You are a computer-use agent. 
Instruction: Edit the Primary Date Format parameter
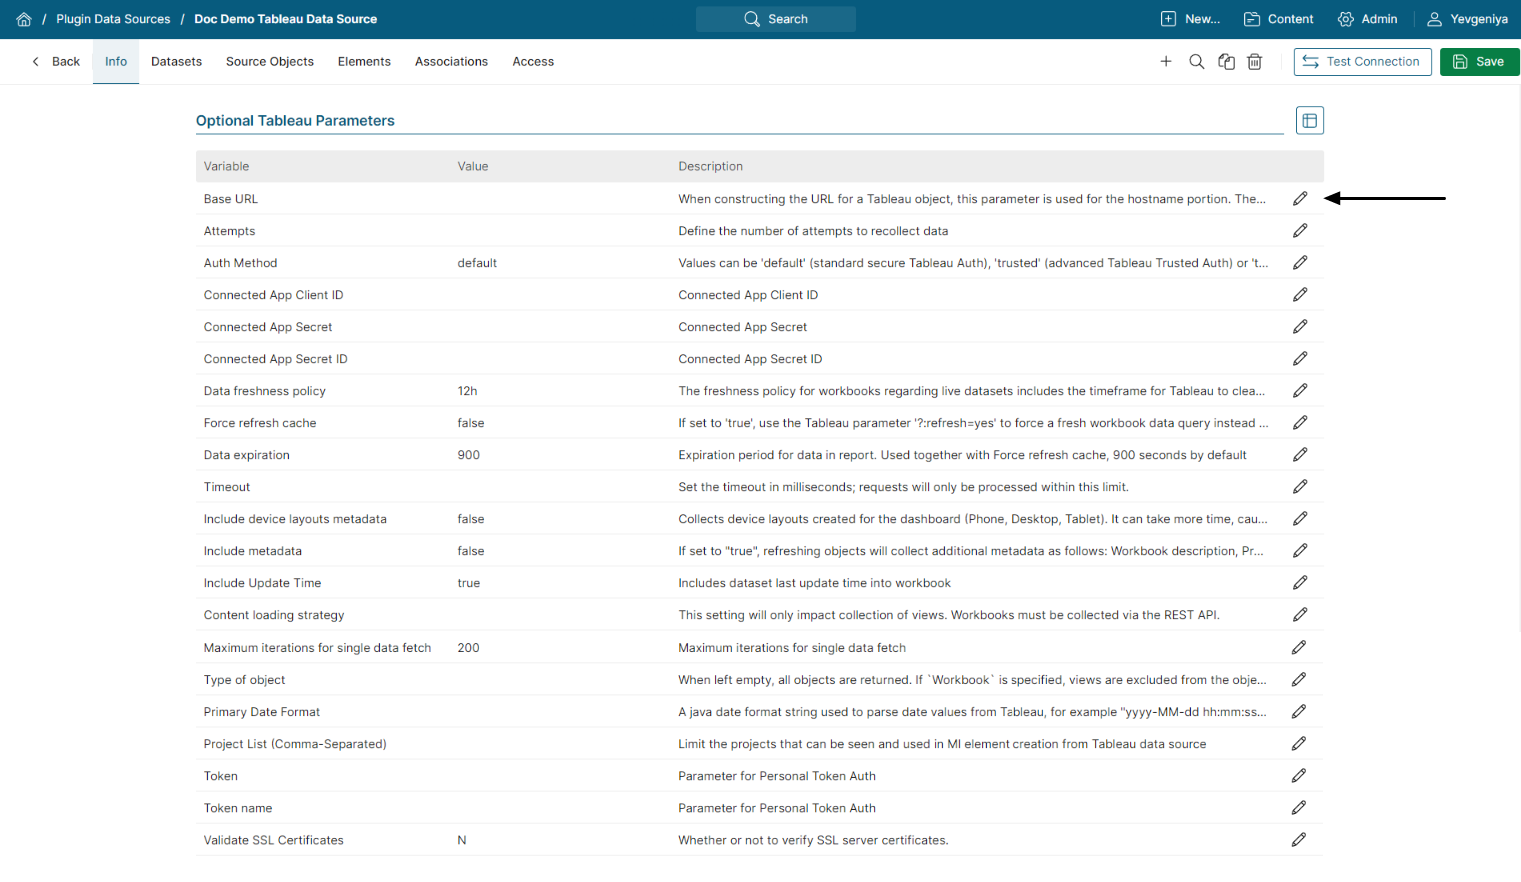pyautogui.click(x=1299, y=712)
